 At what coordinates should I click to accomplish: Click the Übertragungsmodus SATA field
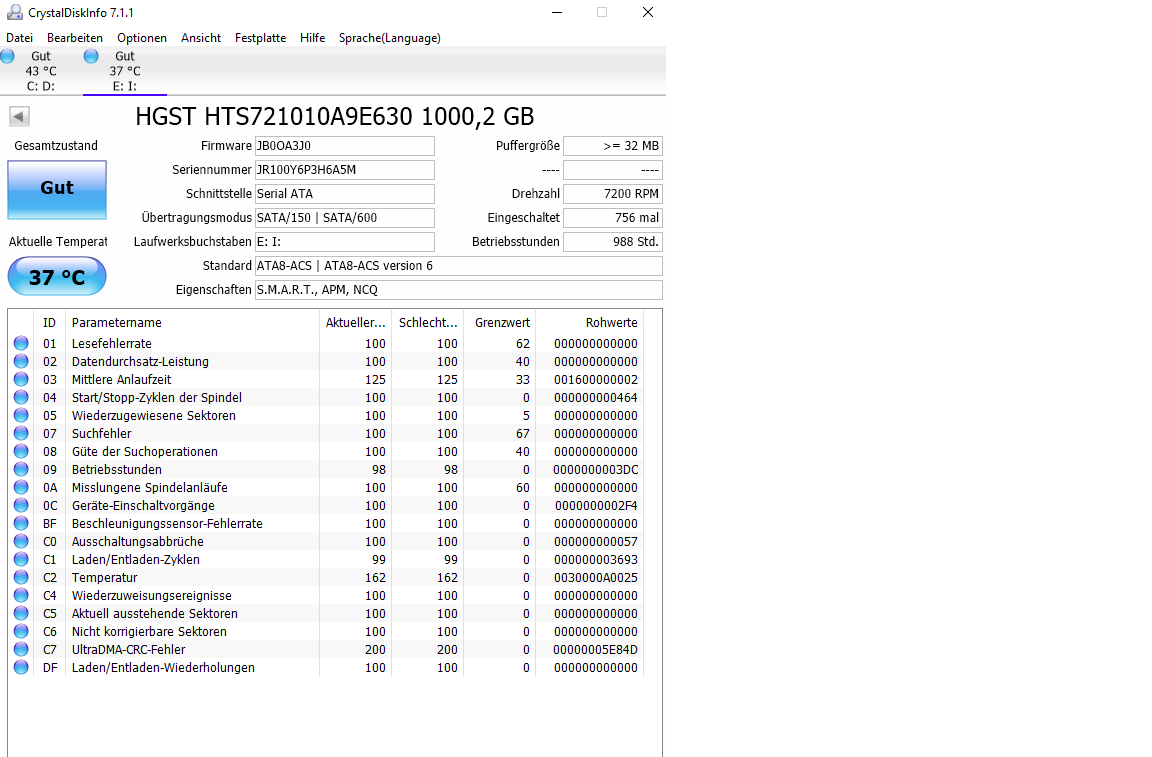point(345,218)
